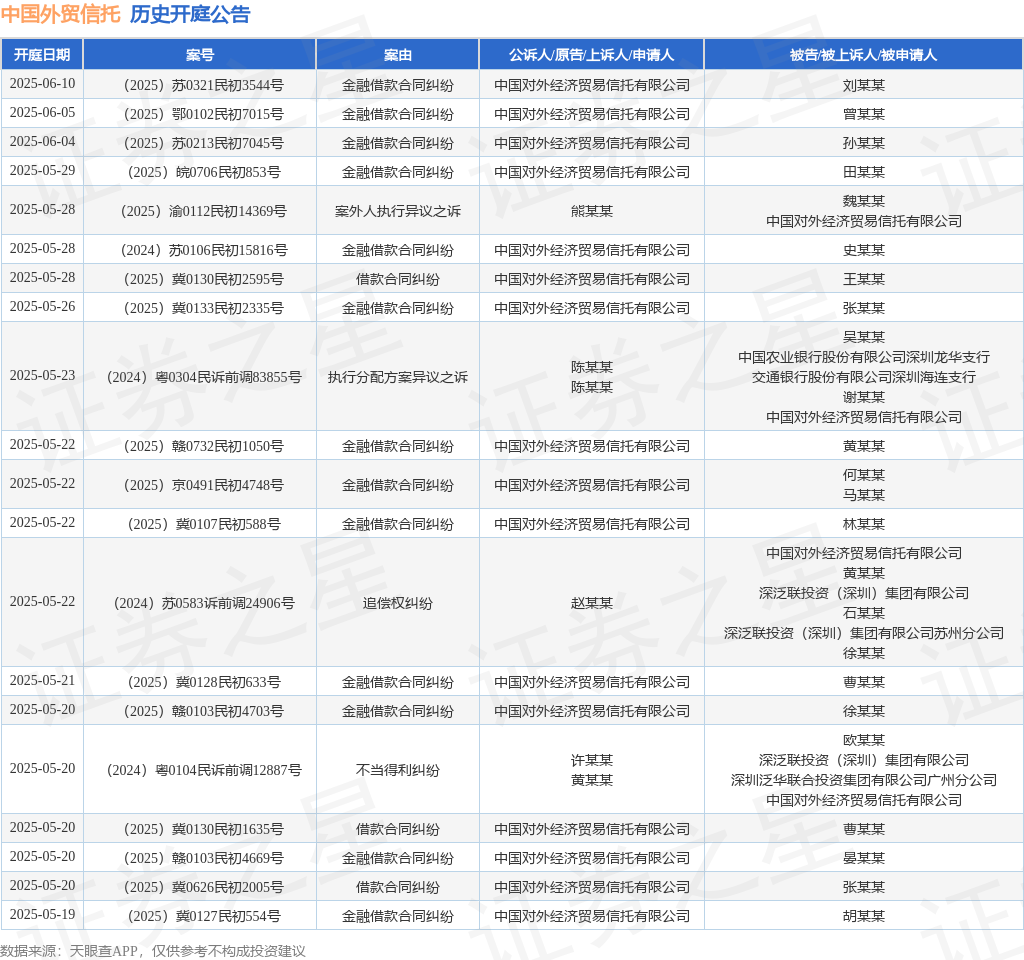Click date cell 2025-05-29
The height and width of the screenshot is (960, 1024).
42,170
